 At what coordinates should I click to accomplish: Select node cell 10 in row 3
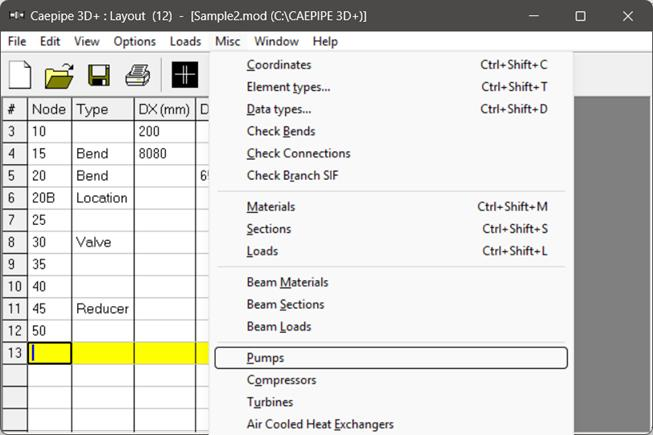tap(50, 132)
